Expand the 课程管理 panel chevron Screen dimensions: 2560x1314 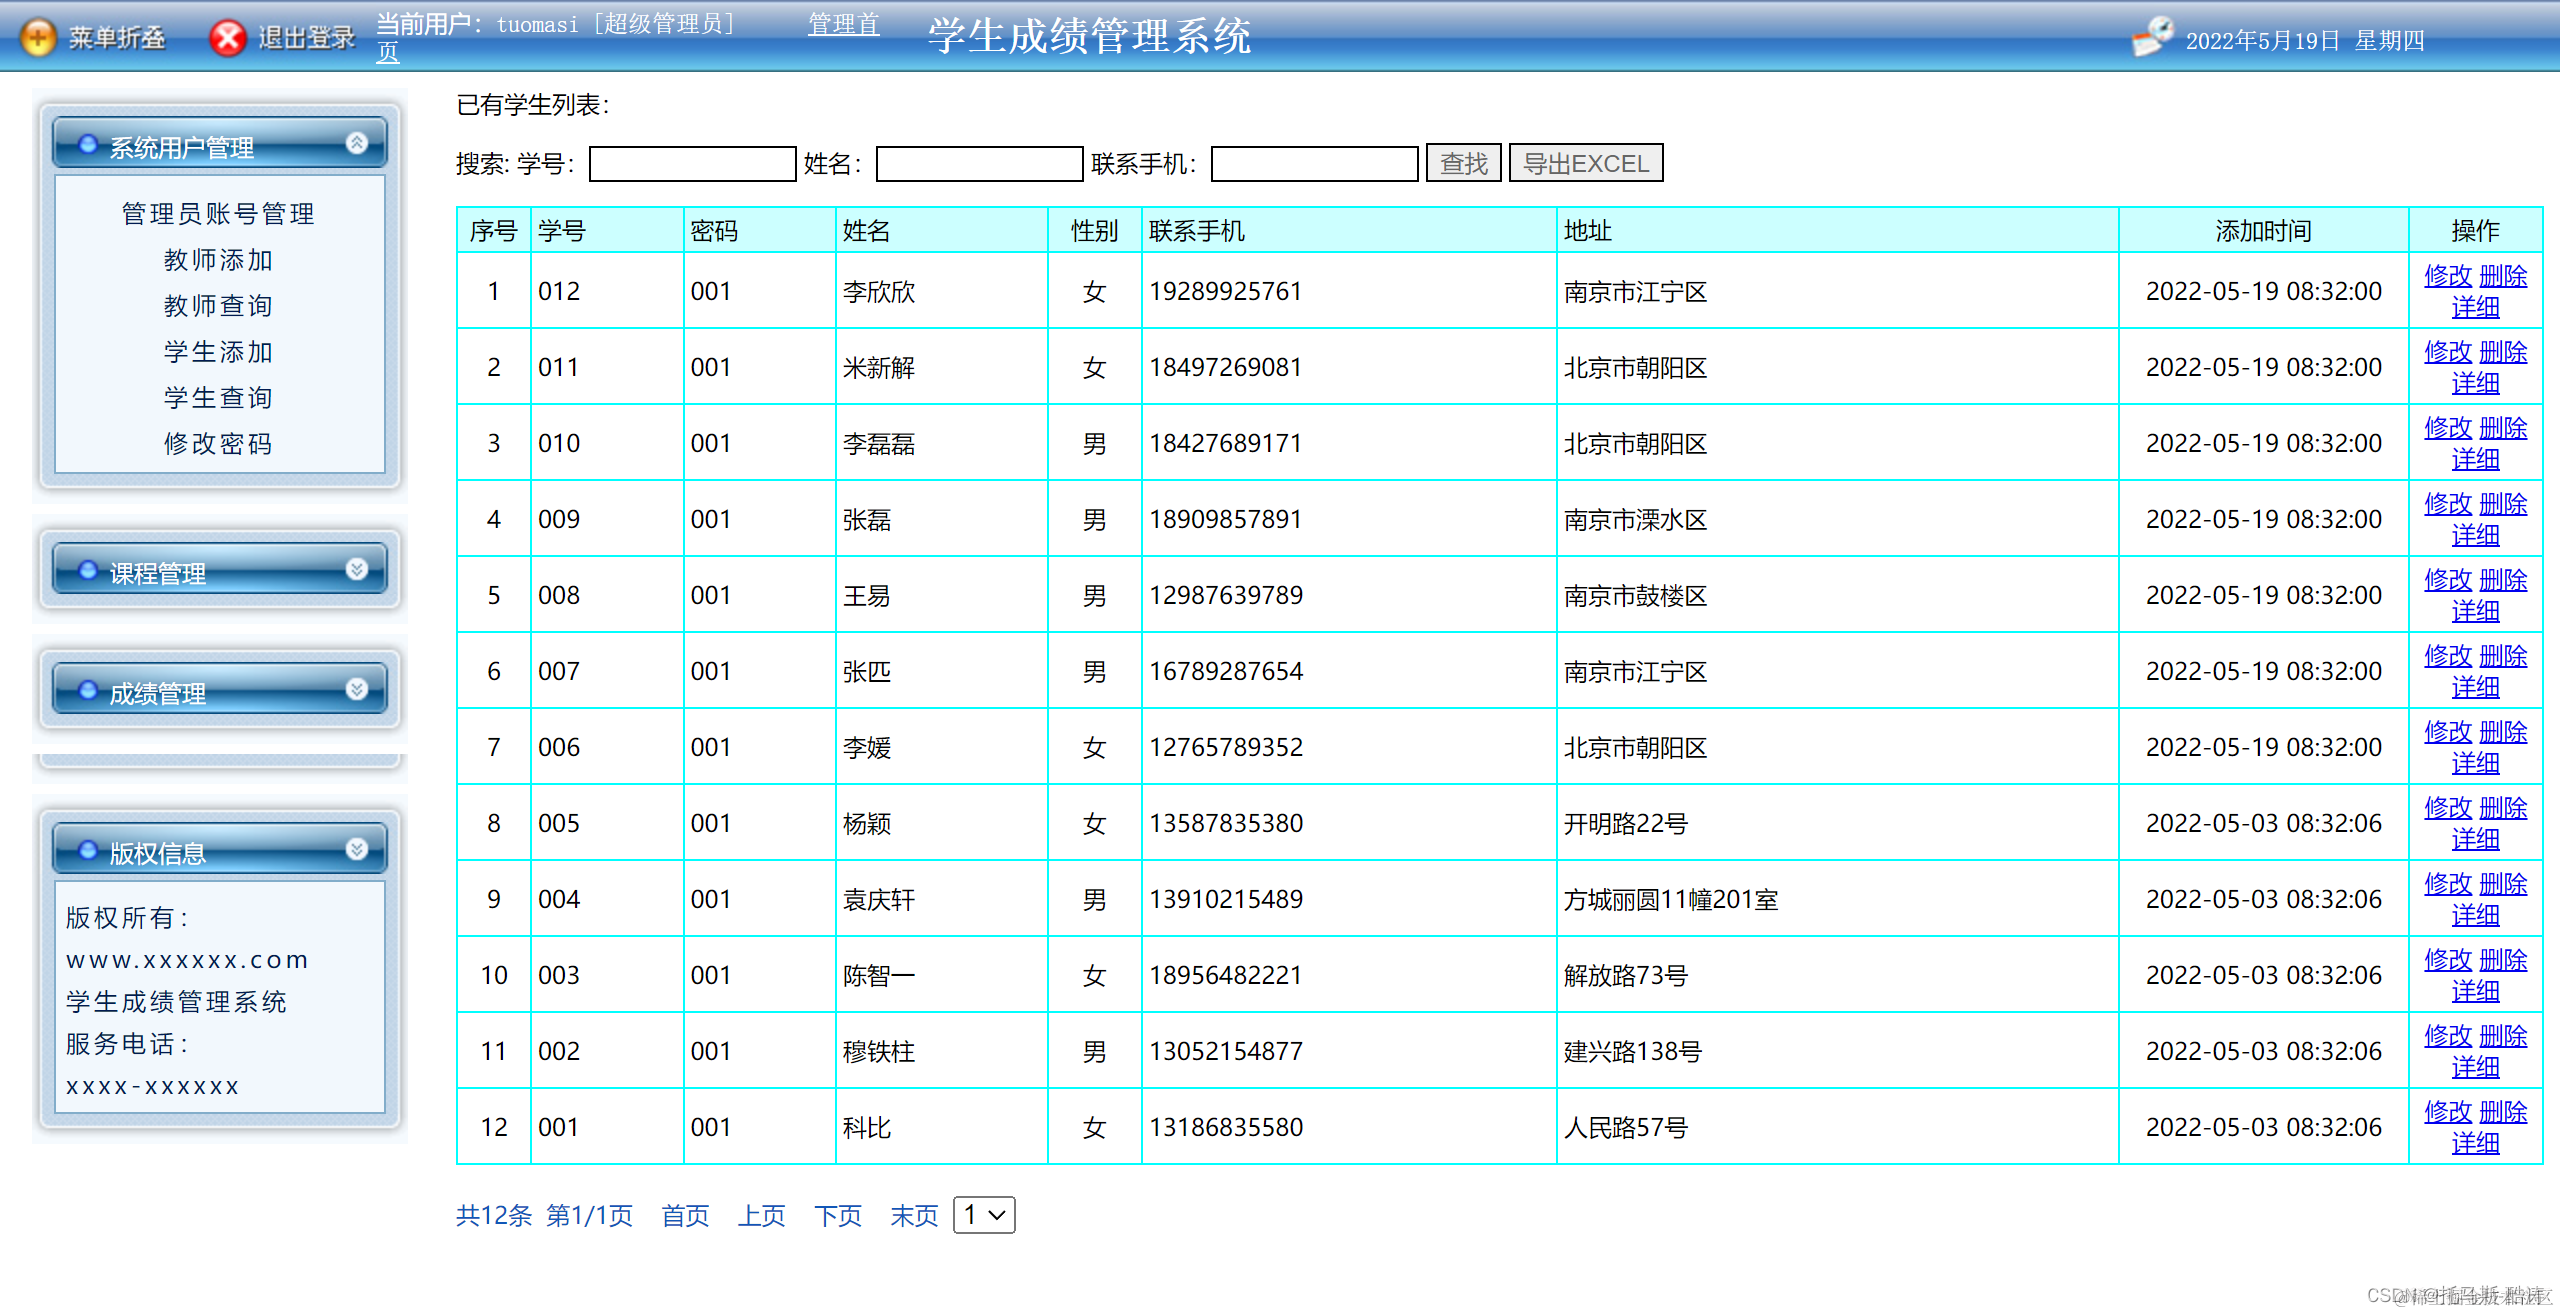tap(357, 569)
